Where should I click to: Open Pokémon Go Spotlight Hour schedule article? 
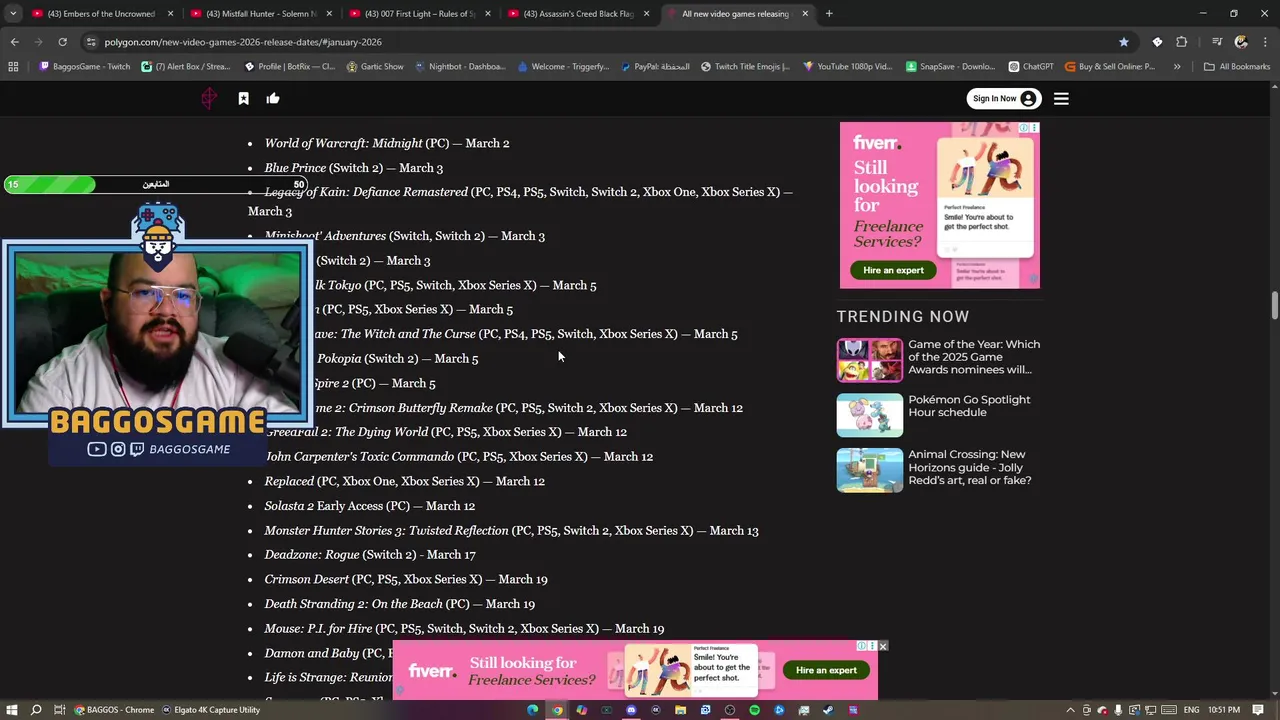[969, 406]
